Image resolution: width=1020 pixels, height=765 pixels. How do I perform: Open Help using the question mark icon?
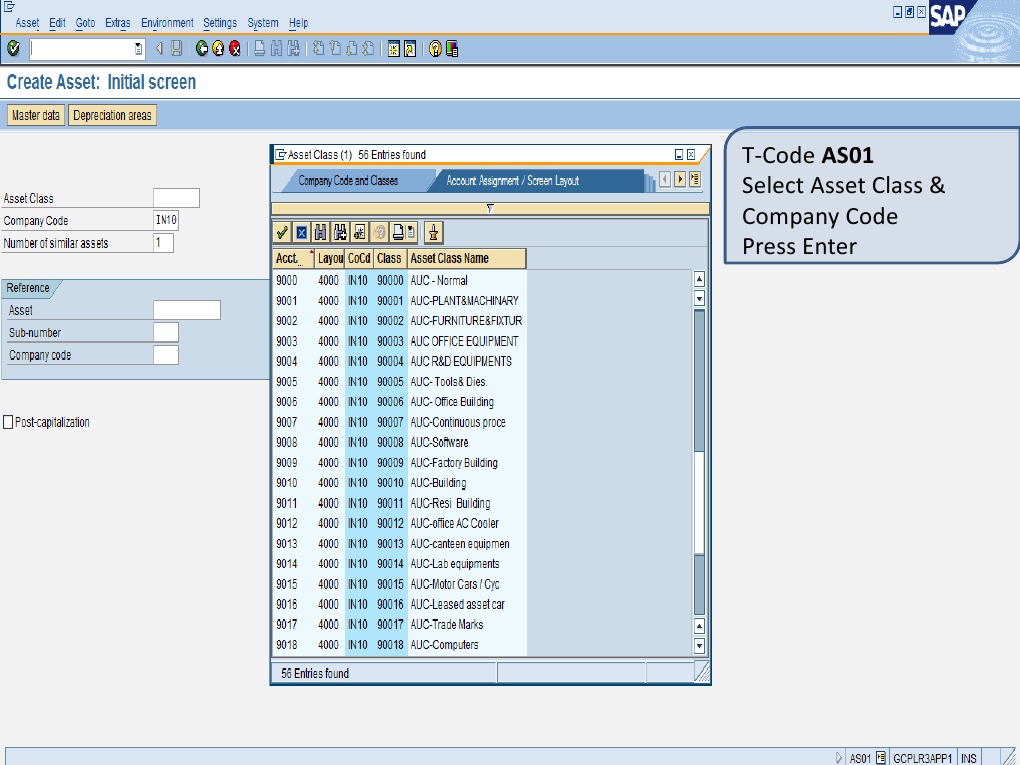pyautogui.click(x=435, y=47)
